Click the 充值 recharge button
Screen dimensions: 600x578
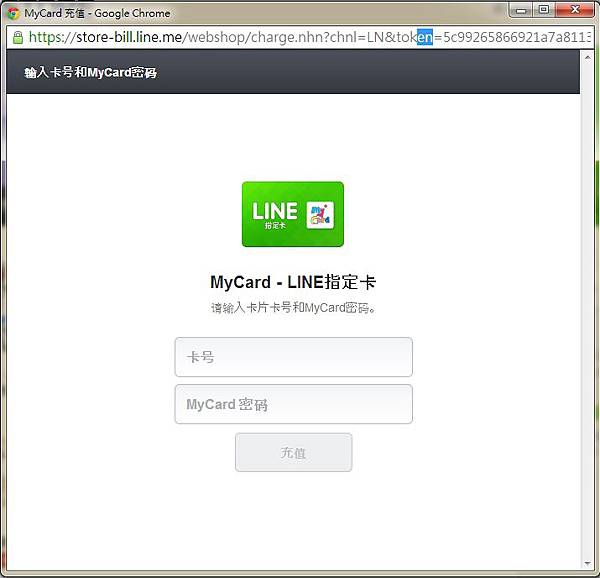point(293,453)
